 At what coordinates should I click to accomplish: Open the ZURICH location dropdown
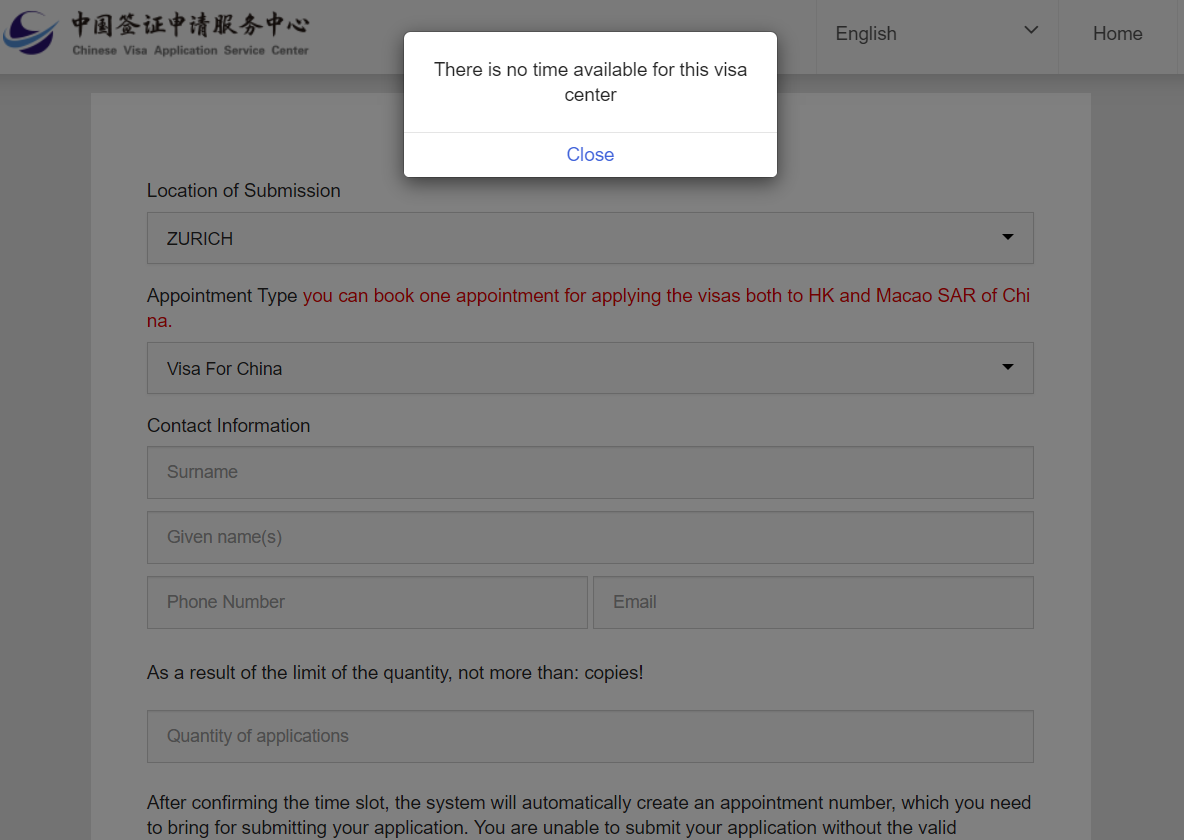click(x=590, y=238)
